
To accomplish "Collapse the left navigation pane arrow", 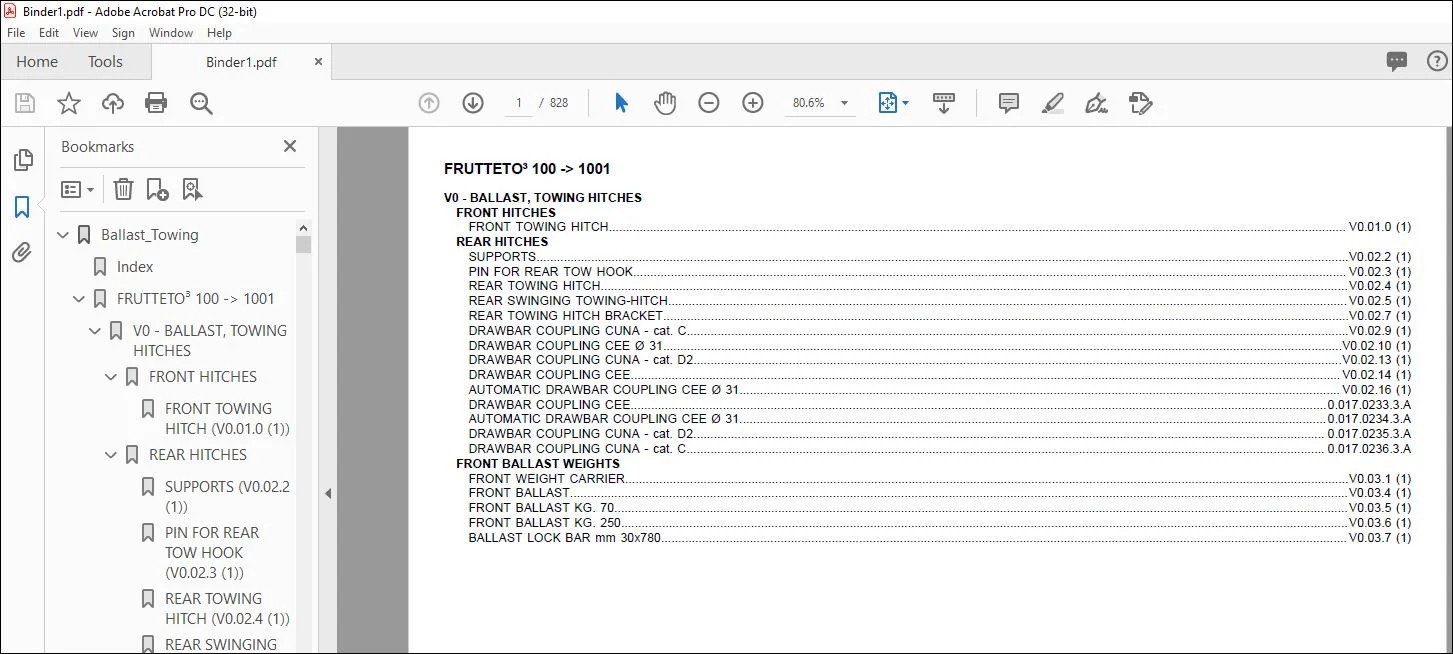I will point(327,493).
